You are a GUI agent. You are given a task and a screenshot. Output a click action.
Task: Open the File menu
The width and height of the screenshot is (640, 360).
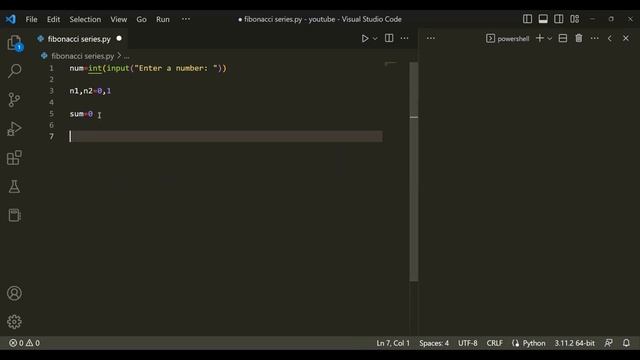click(31, 19)
